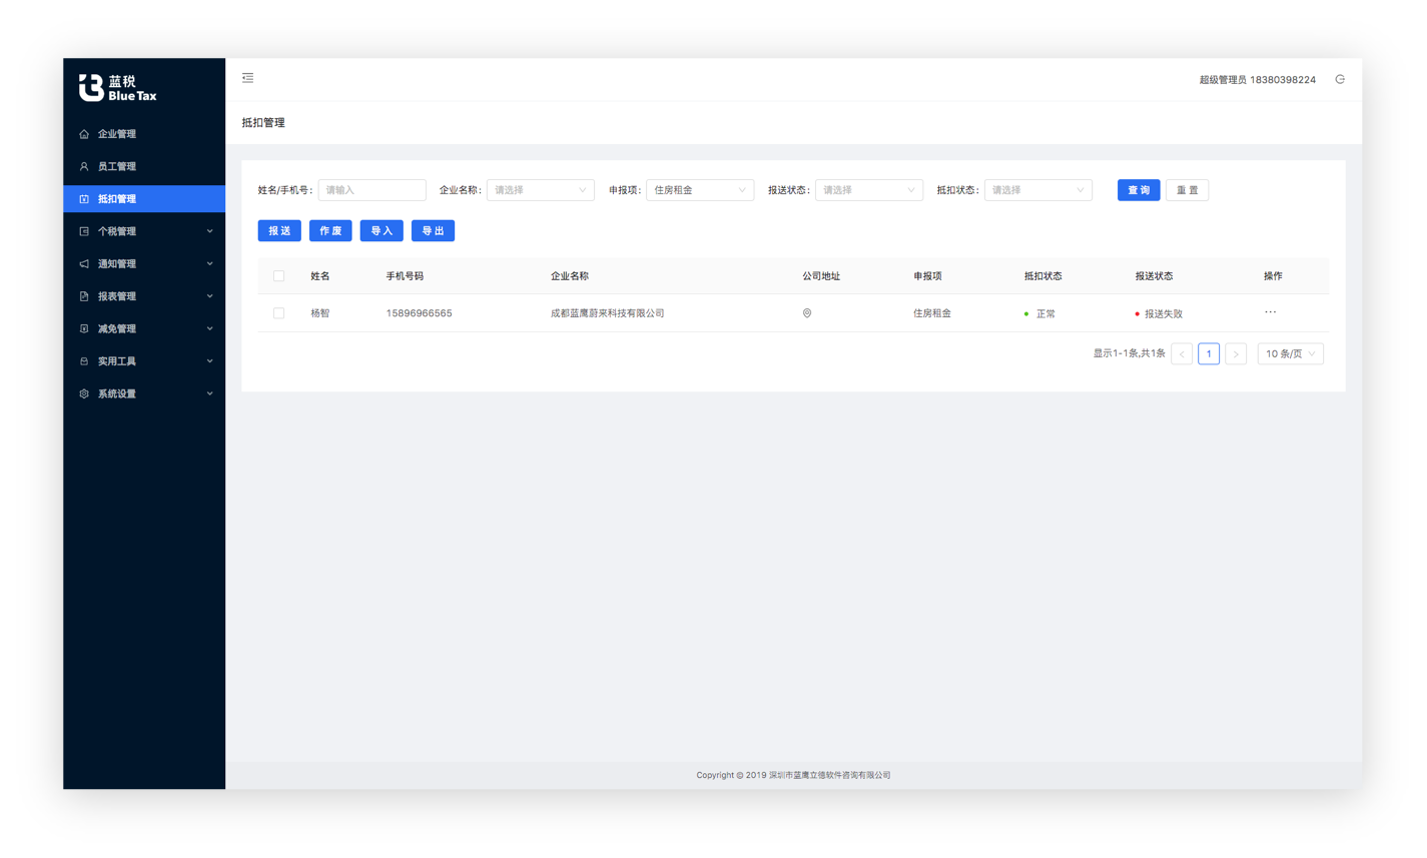Open 个税管理 menu item
The image size is (1427, 858).
144,232
